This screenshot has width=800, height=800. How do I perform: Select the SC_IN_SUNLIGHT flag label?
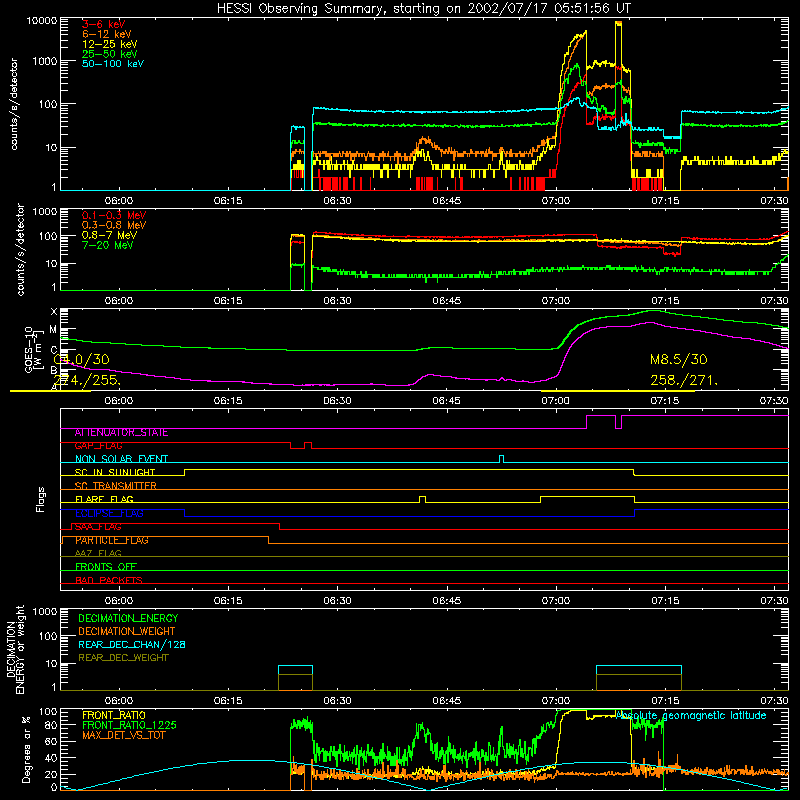pos(115,472)
